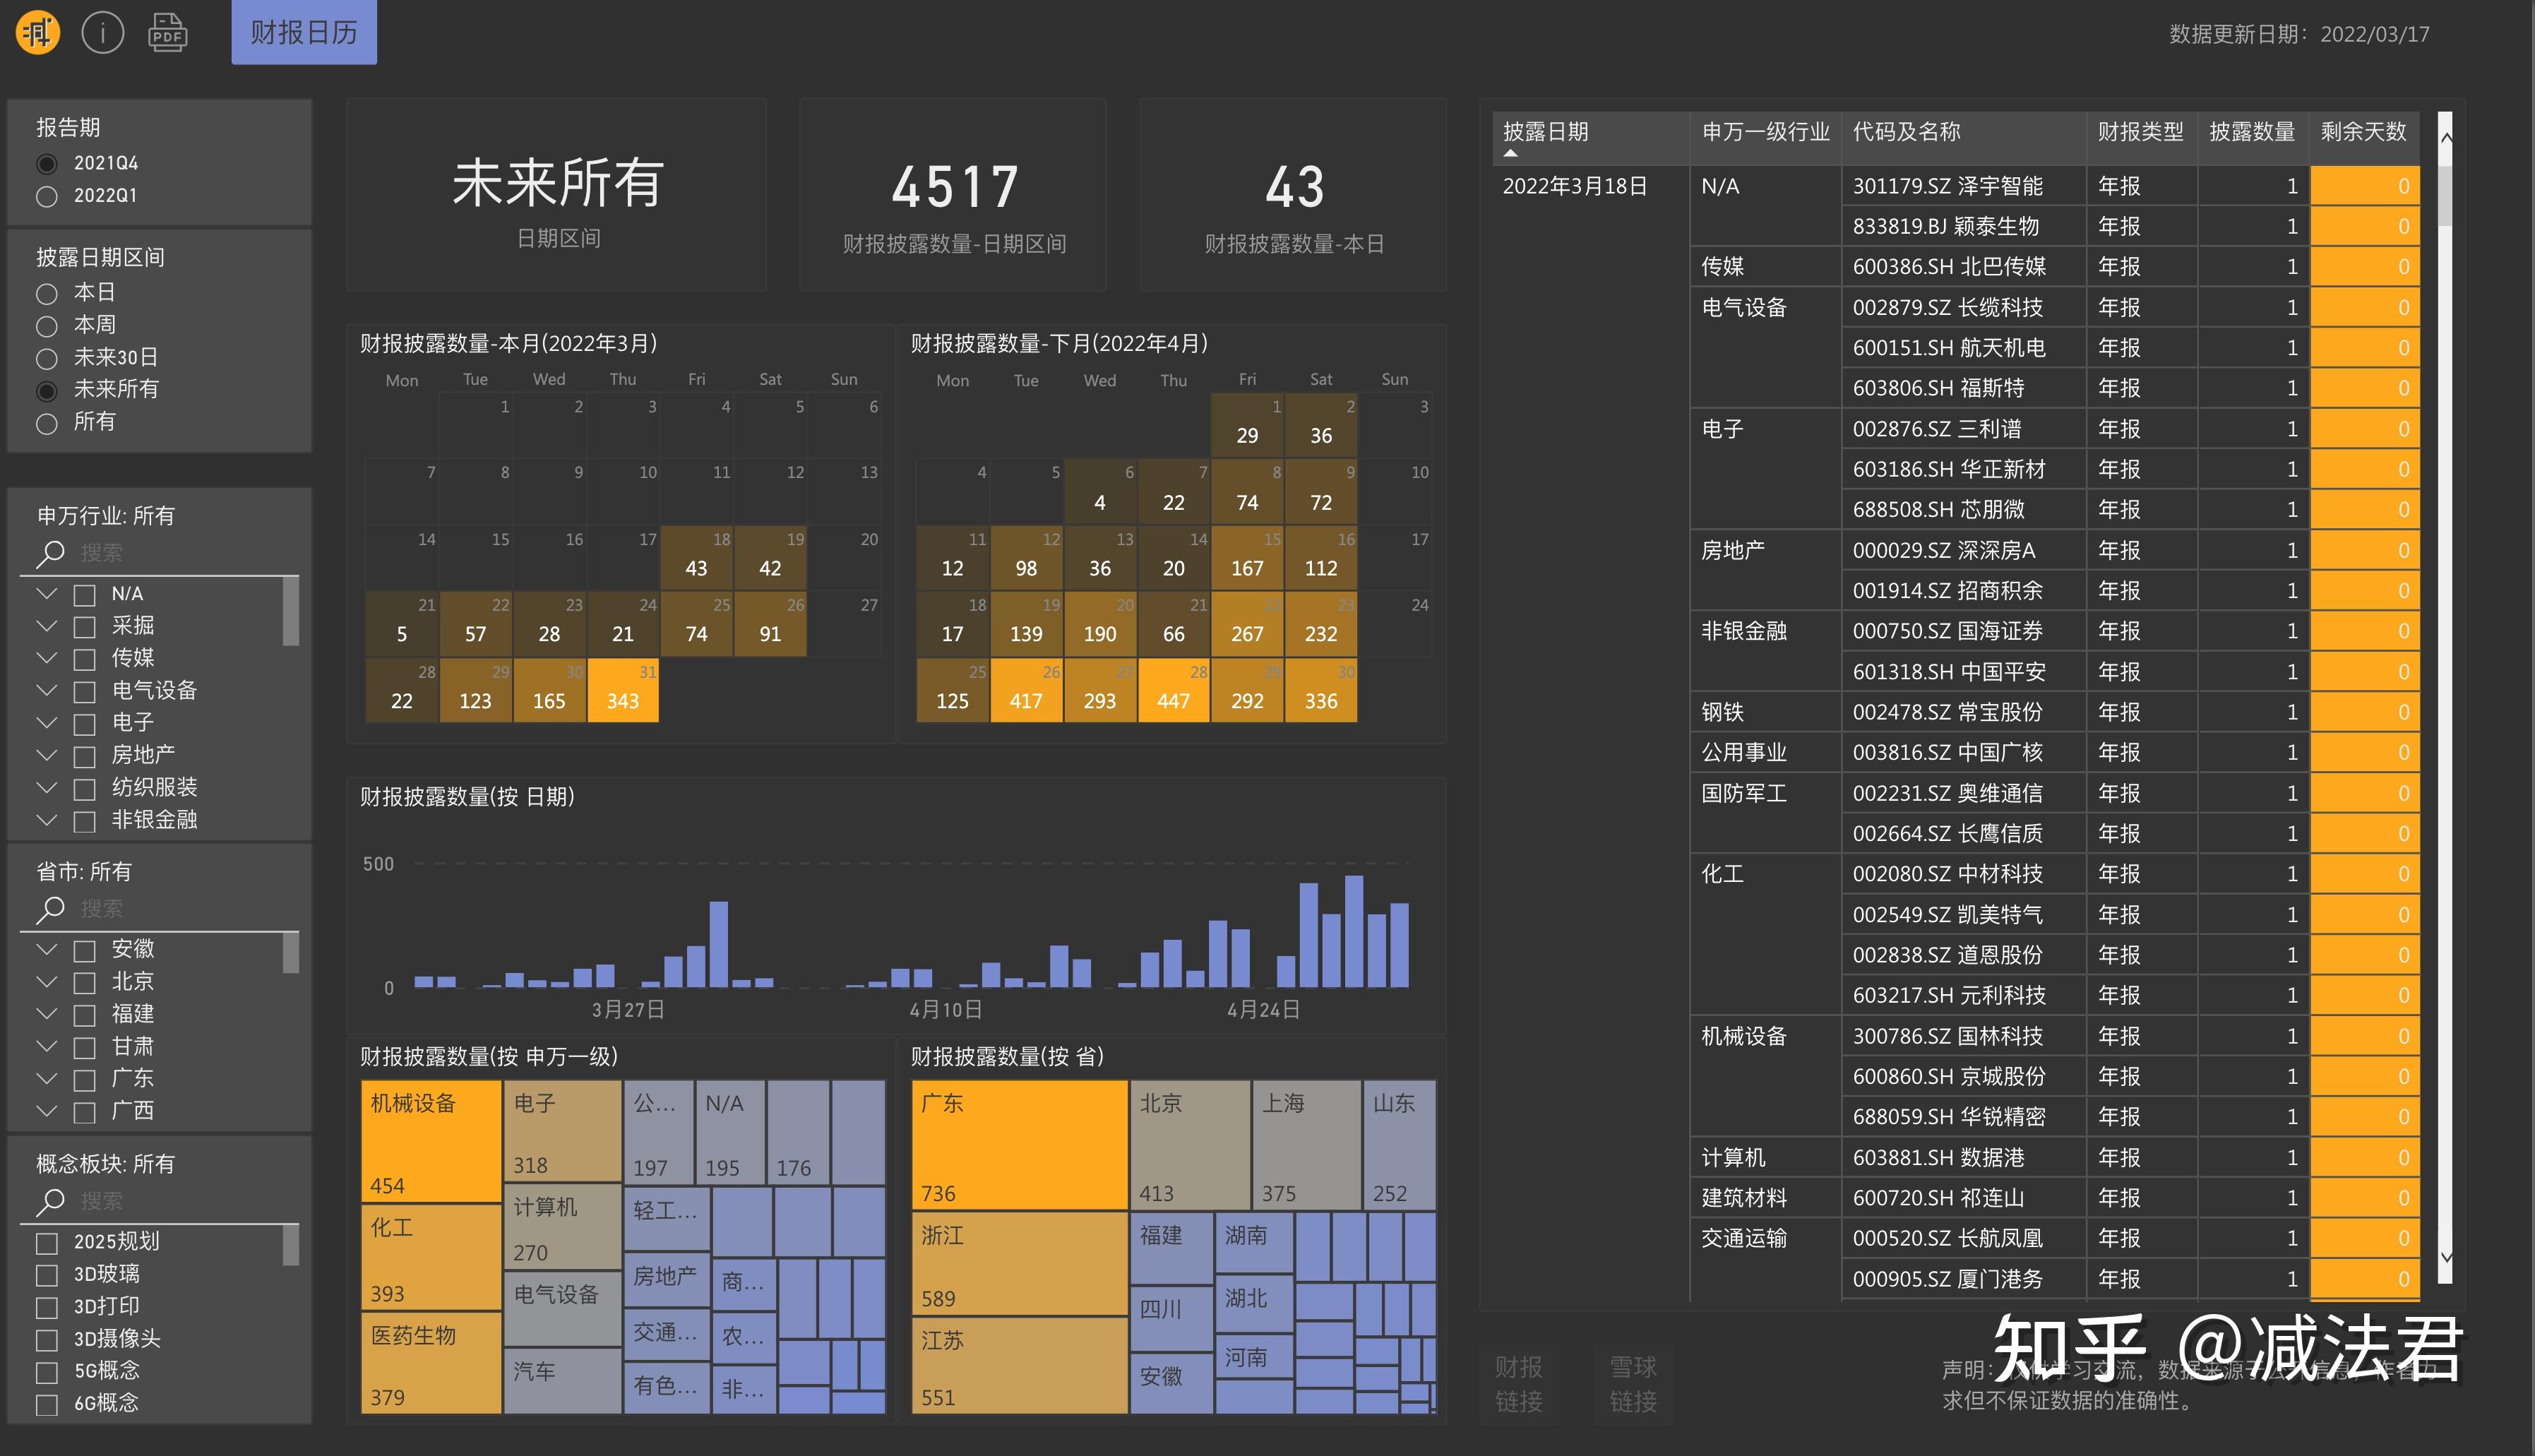Select 本周 in the disclosure date range
The width and height of the screenshot is (2535, 1456).
46,325
